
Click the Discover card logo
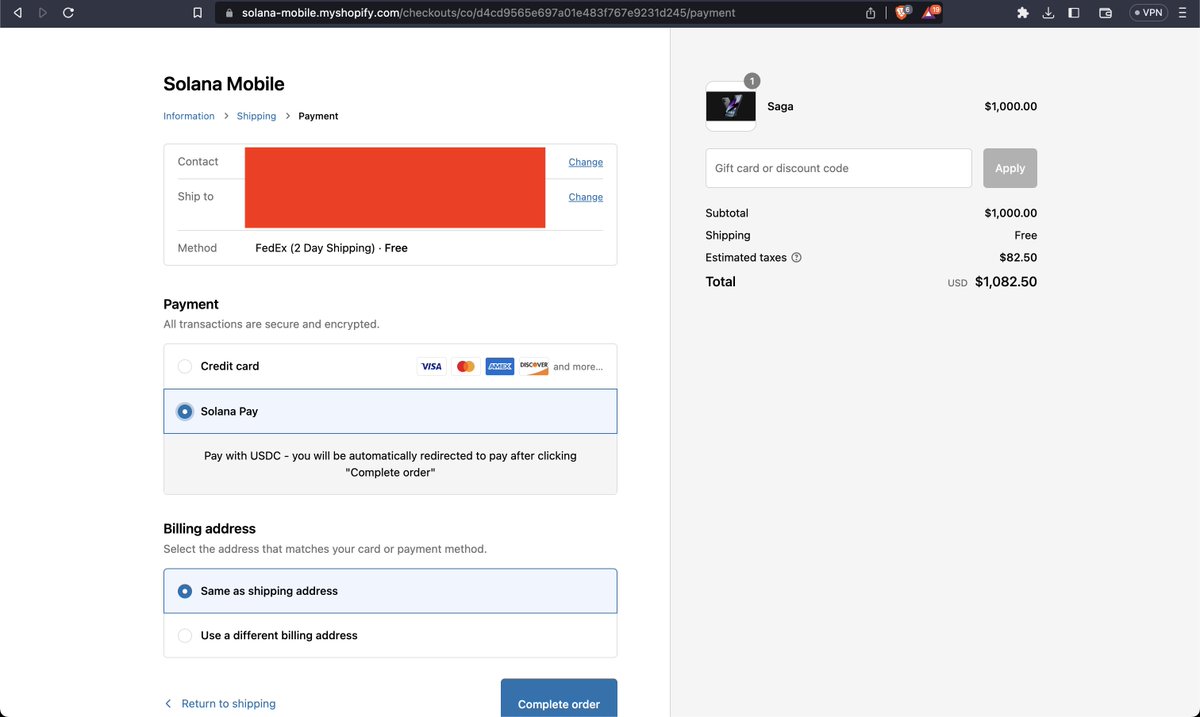[534, 366]
